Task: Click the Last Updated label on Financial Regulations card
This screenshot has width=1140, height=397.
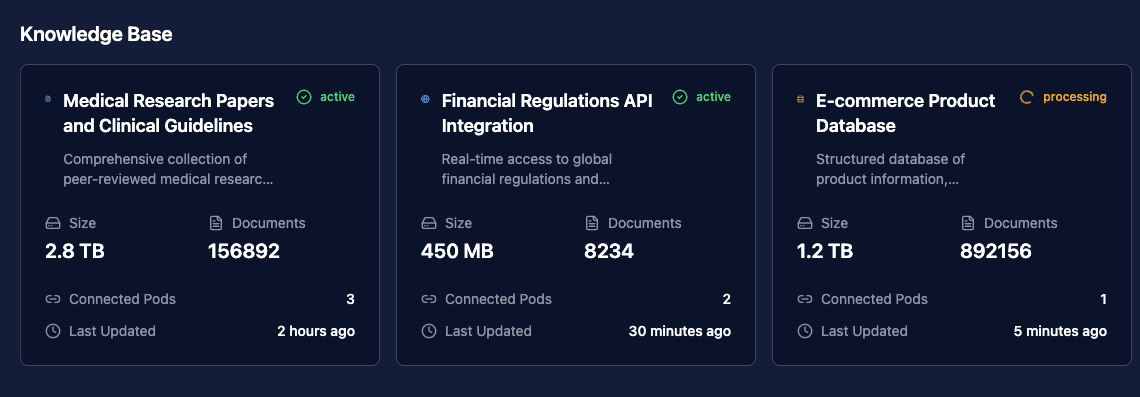Action: pyautogui.click(x=488, y=331)
